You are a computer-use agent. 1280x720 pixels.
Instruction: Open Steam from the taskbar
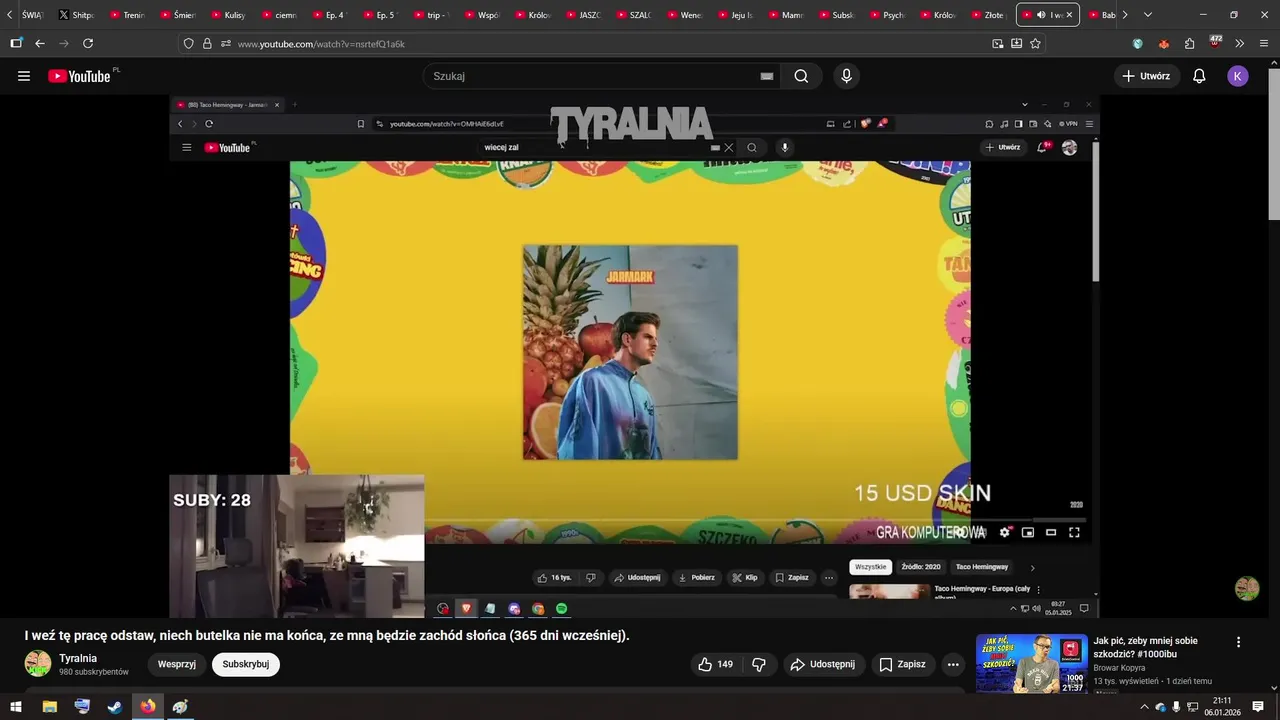pyautogui.click(x=115, y=707)
